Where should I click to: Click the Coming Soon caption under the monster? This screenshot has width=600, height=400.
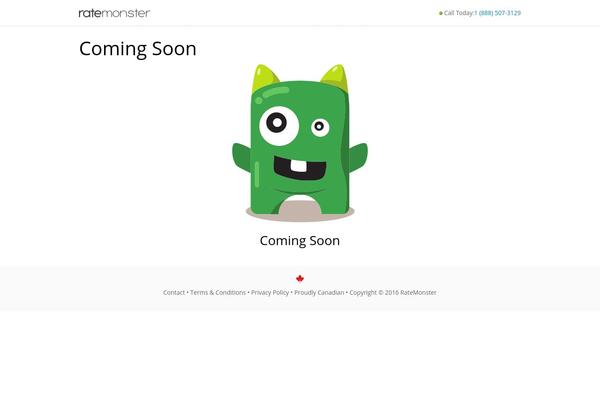pos(300,241)
